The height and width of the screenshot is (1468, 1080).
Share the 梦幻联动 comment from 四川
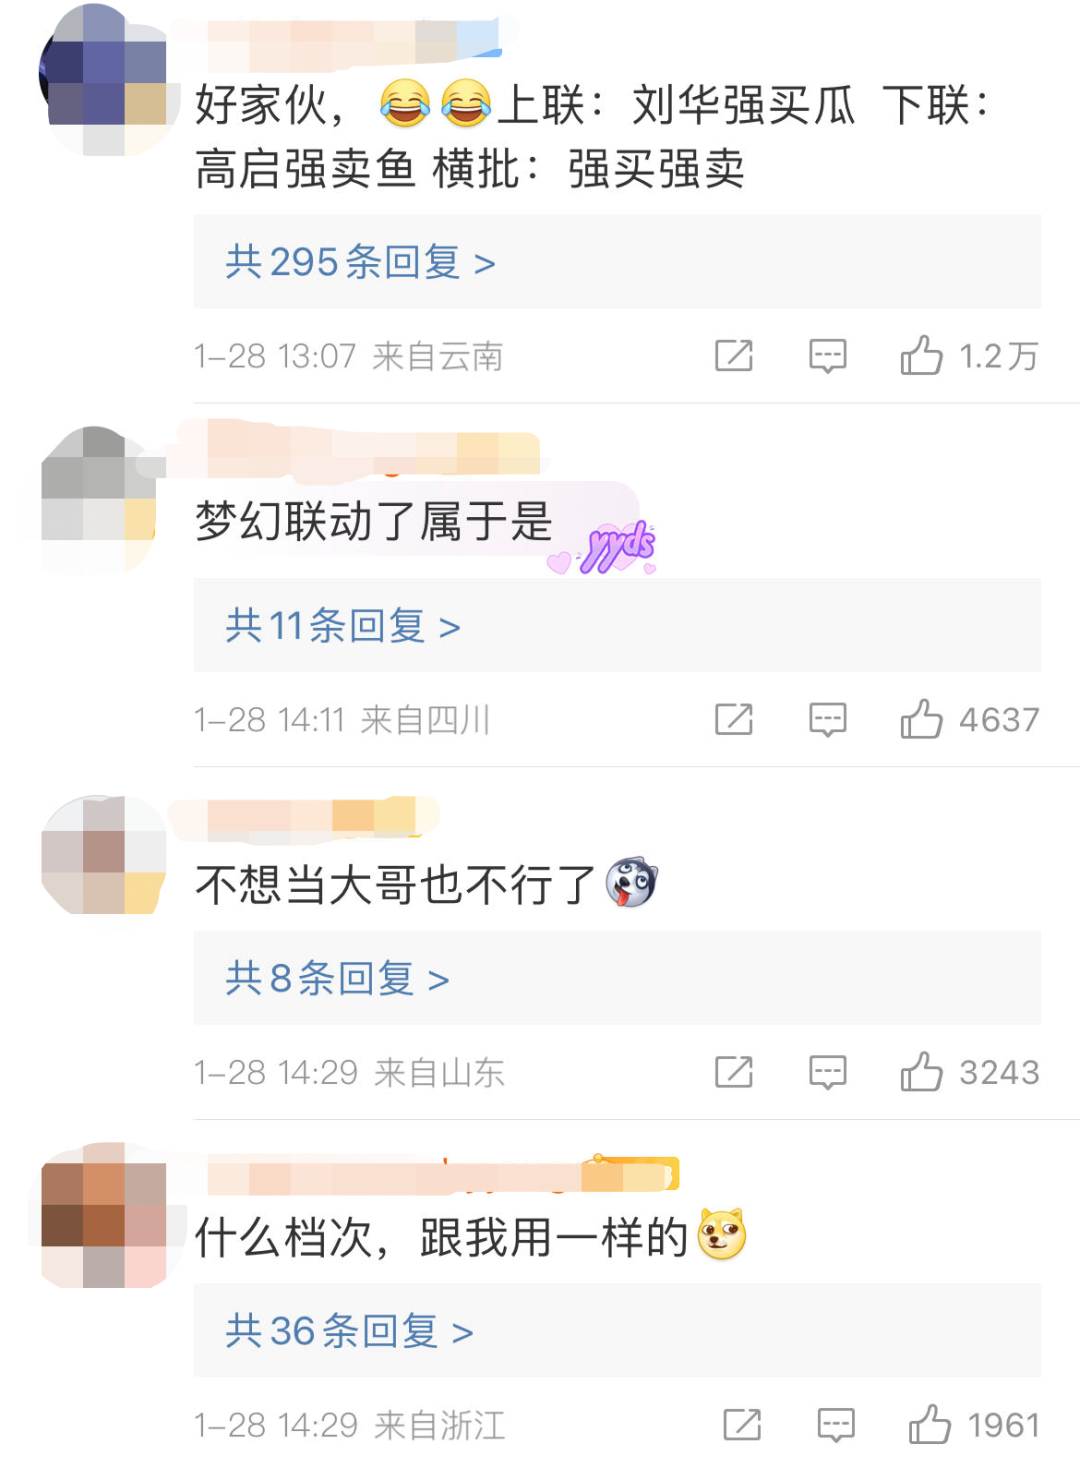click(734, 719)
